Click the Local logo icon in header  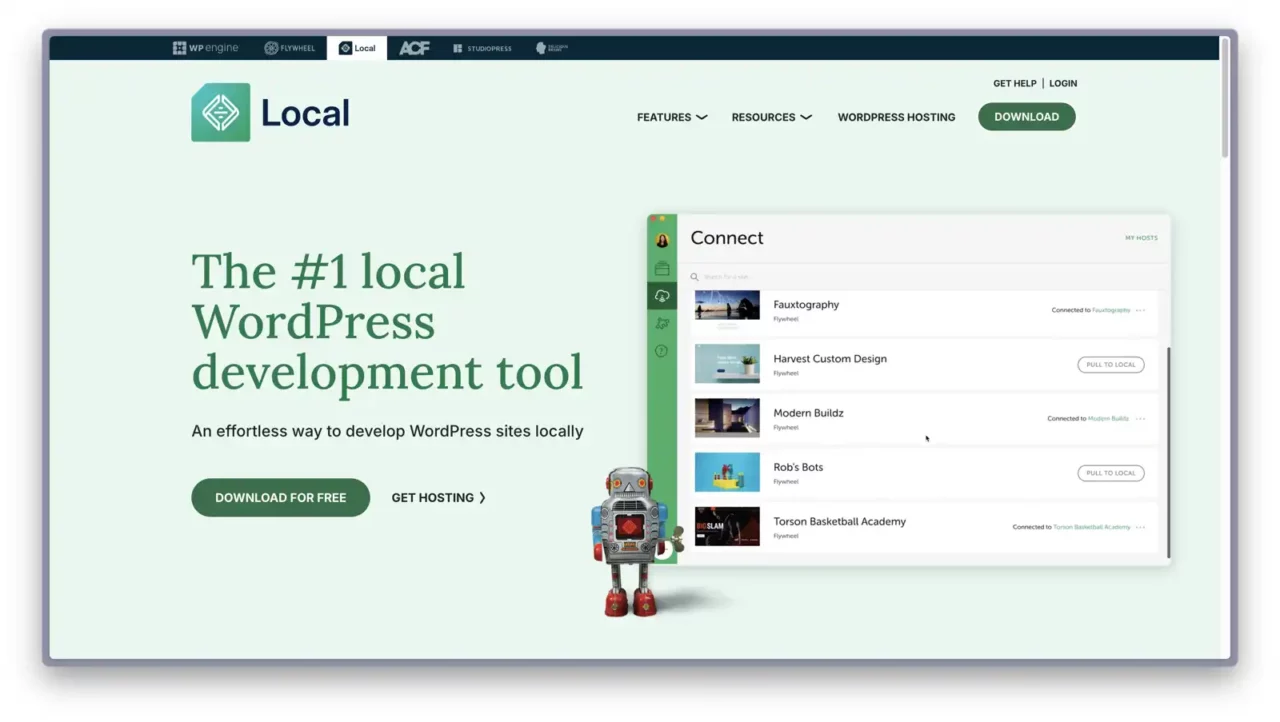[220, 112]
